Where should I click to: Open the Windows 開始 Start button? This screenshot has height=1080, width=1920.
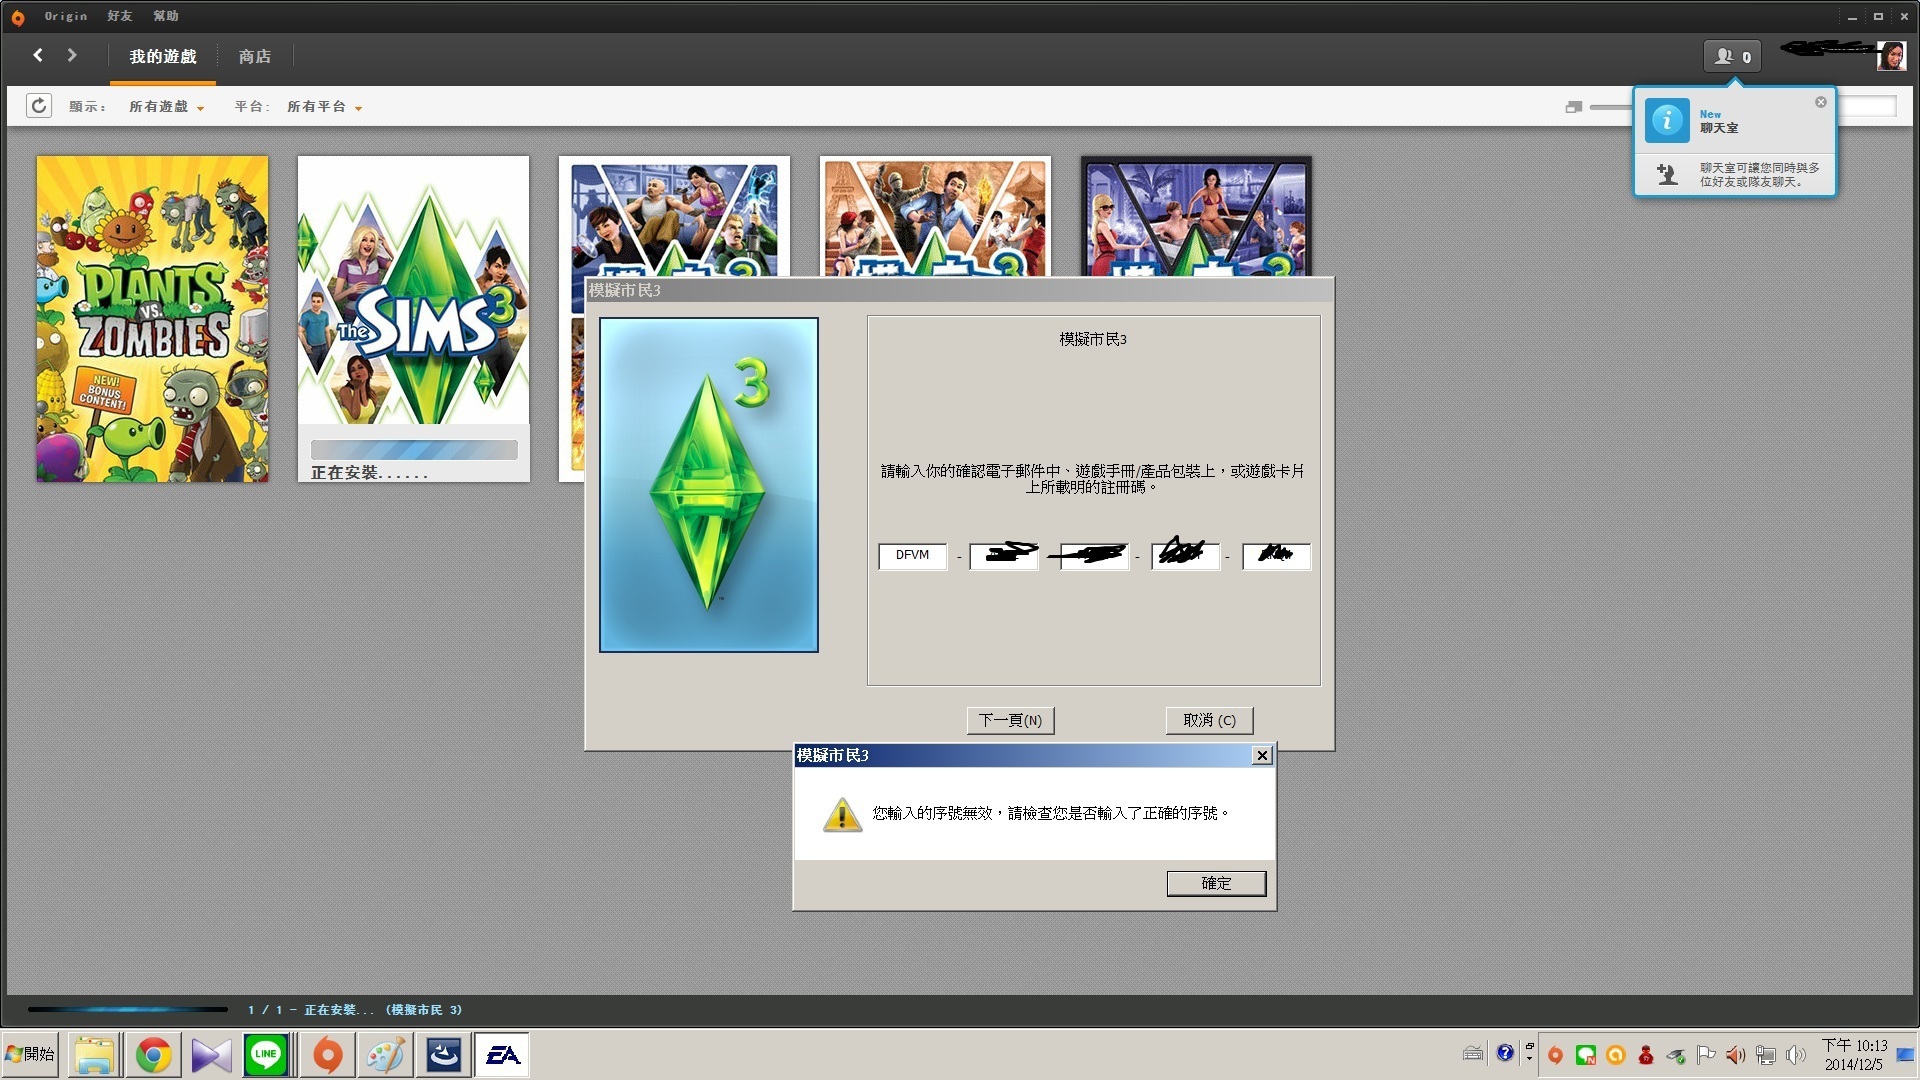(30, 1055)
